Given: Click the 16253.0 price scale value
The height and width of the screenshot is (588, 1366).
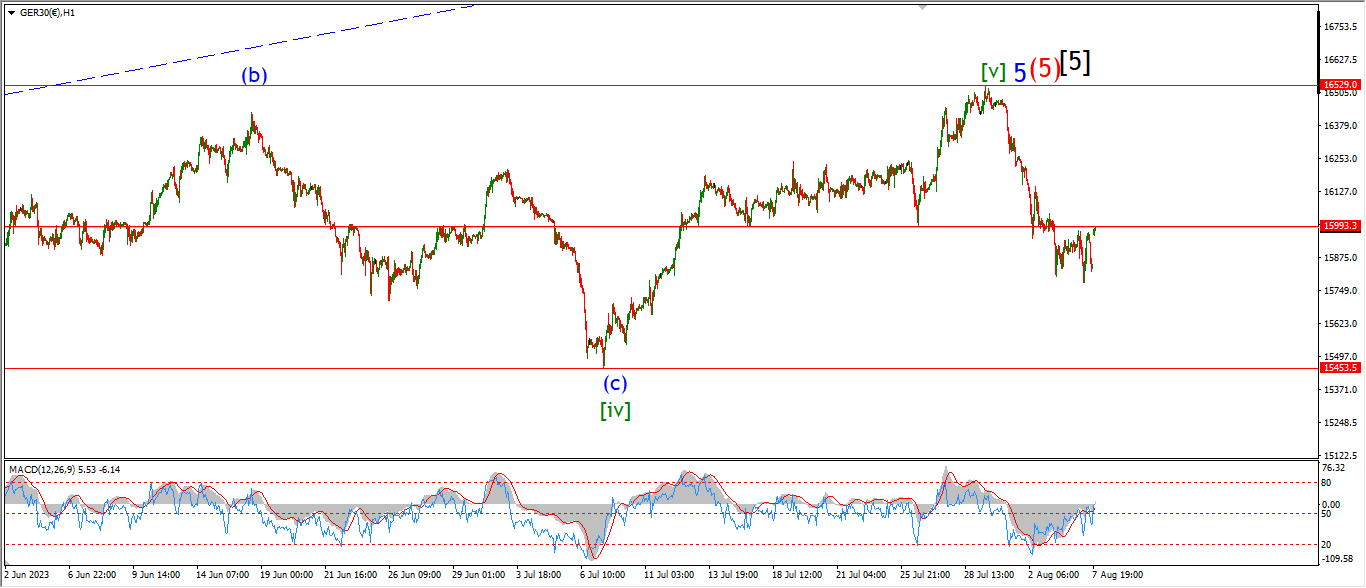Looking at the screenshot, I should pos(1339,158).
